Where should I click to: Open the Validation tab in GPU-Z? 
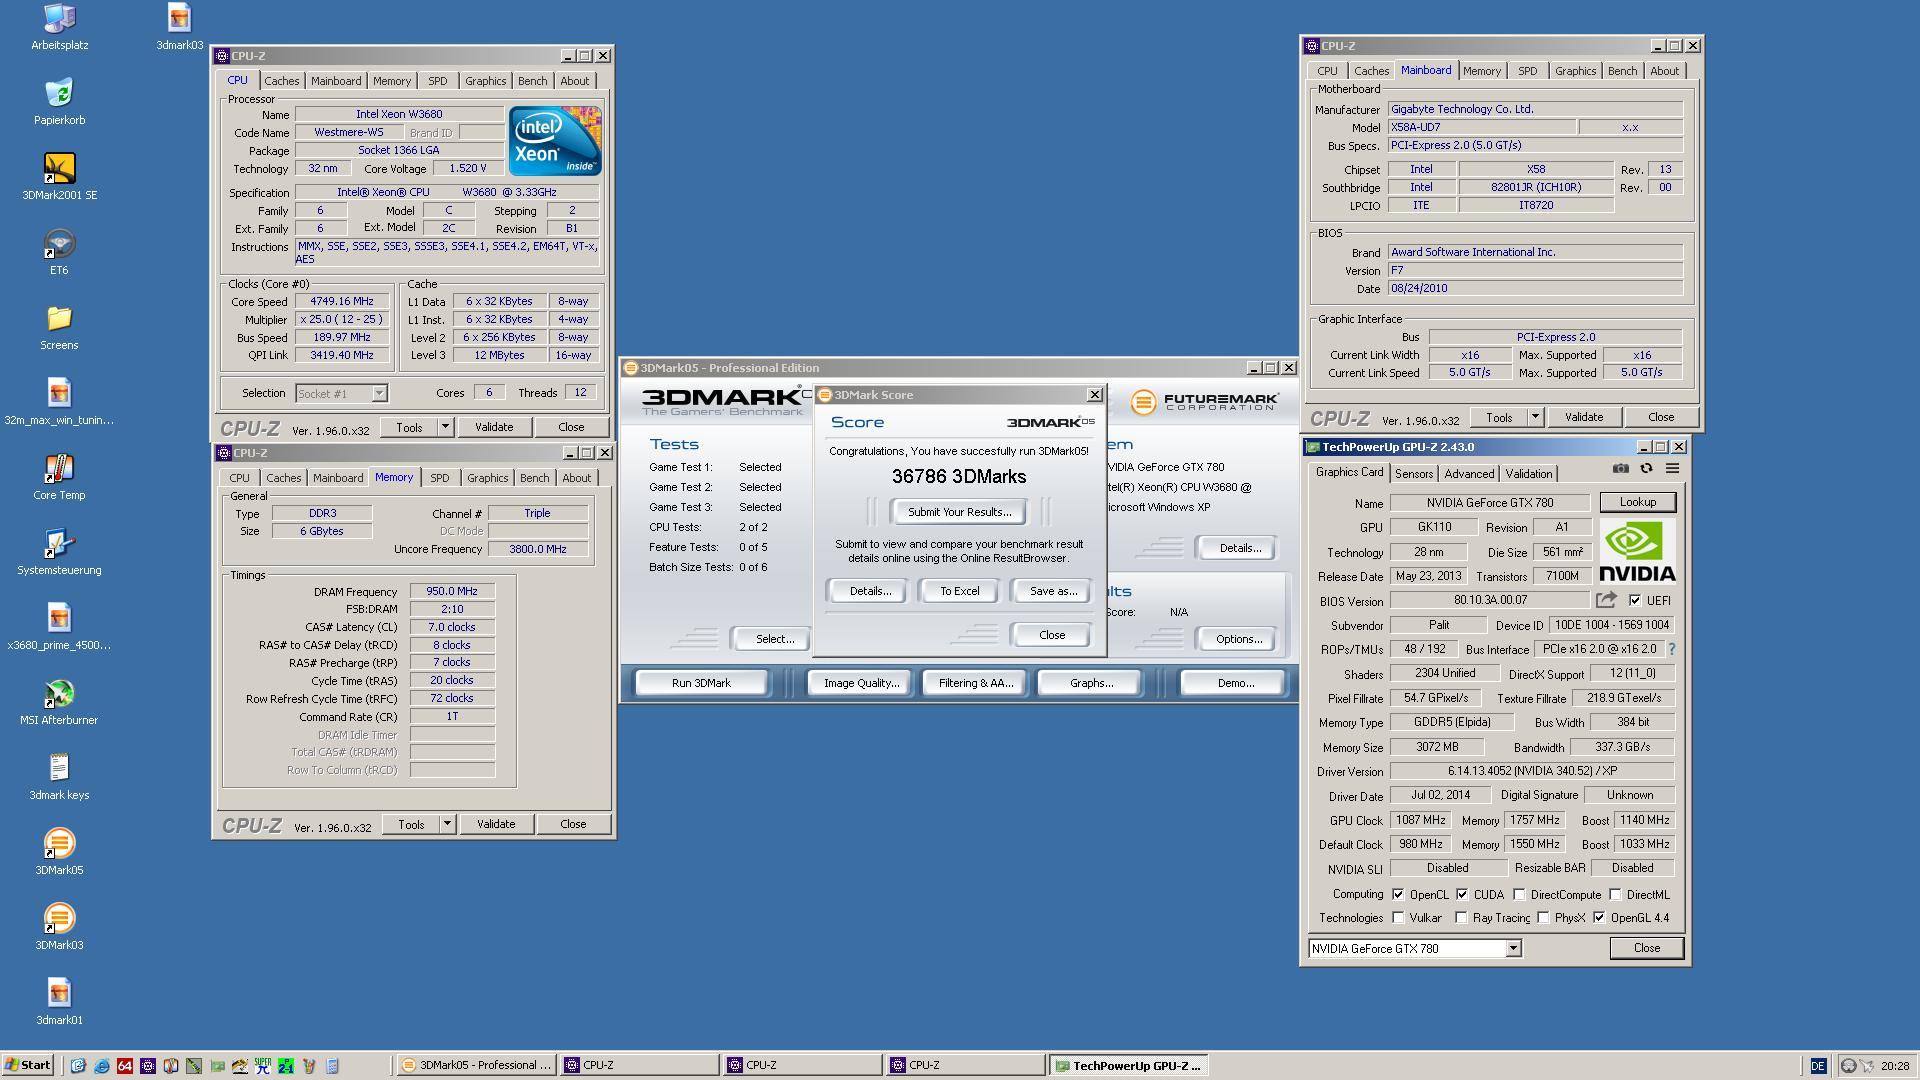1528,474
